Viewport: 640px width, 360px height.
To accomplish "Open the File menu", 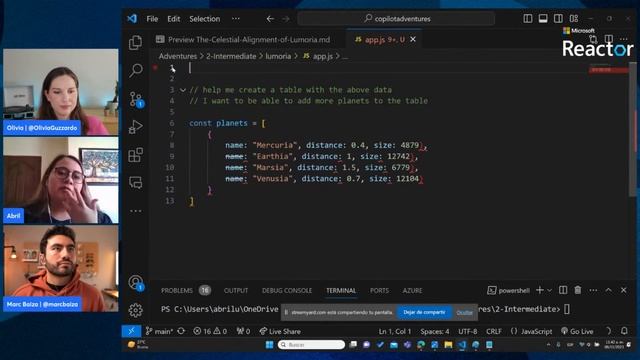I will (152, 19).
